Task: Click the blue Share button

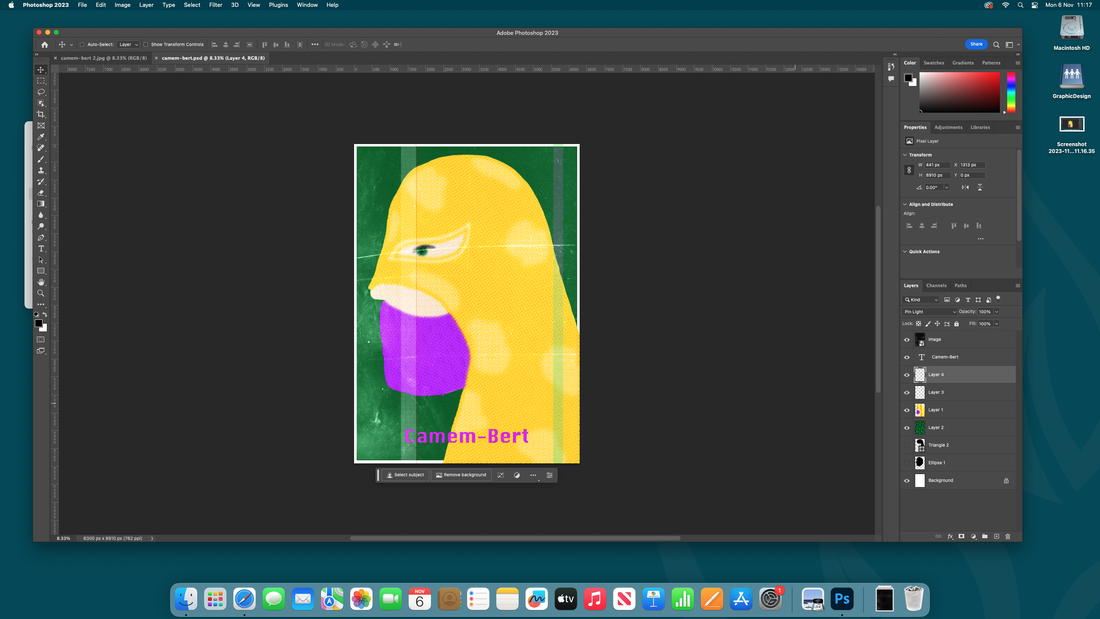Action: click(x=976, y=44)
